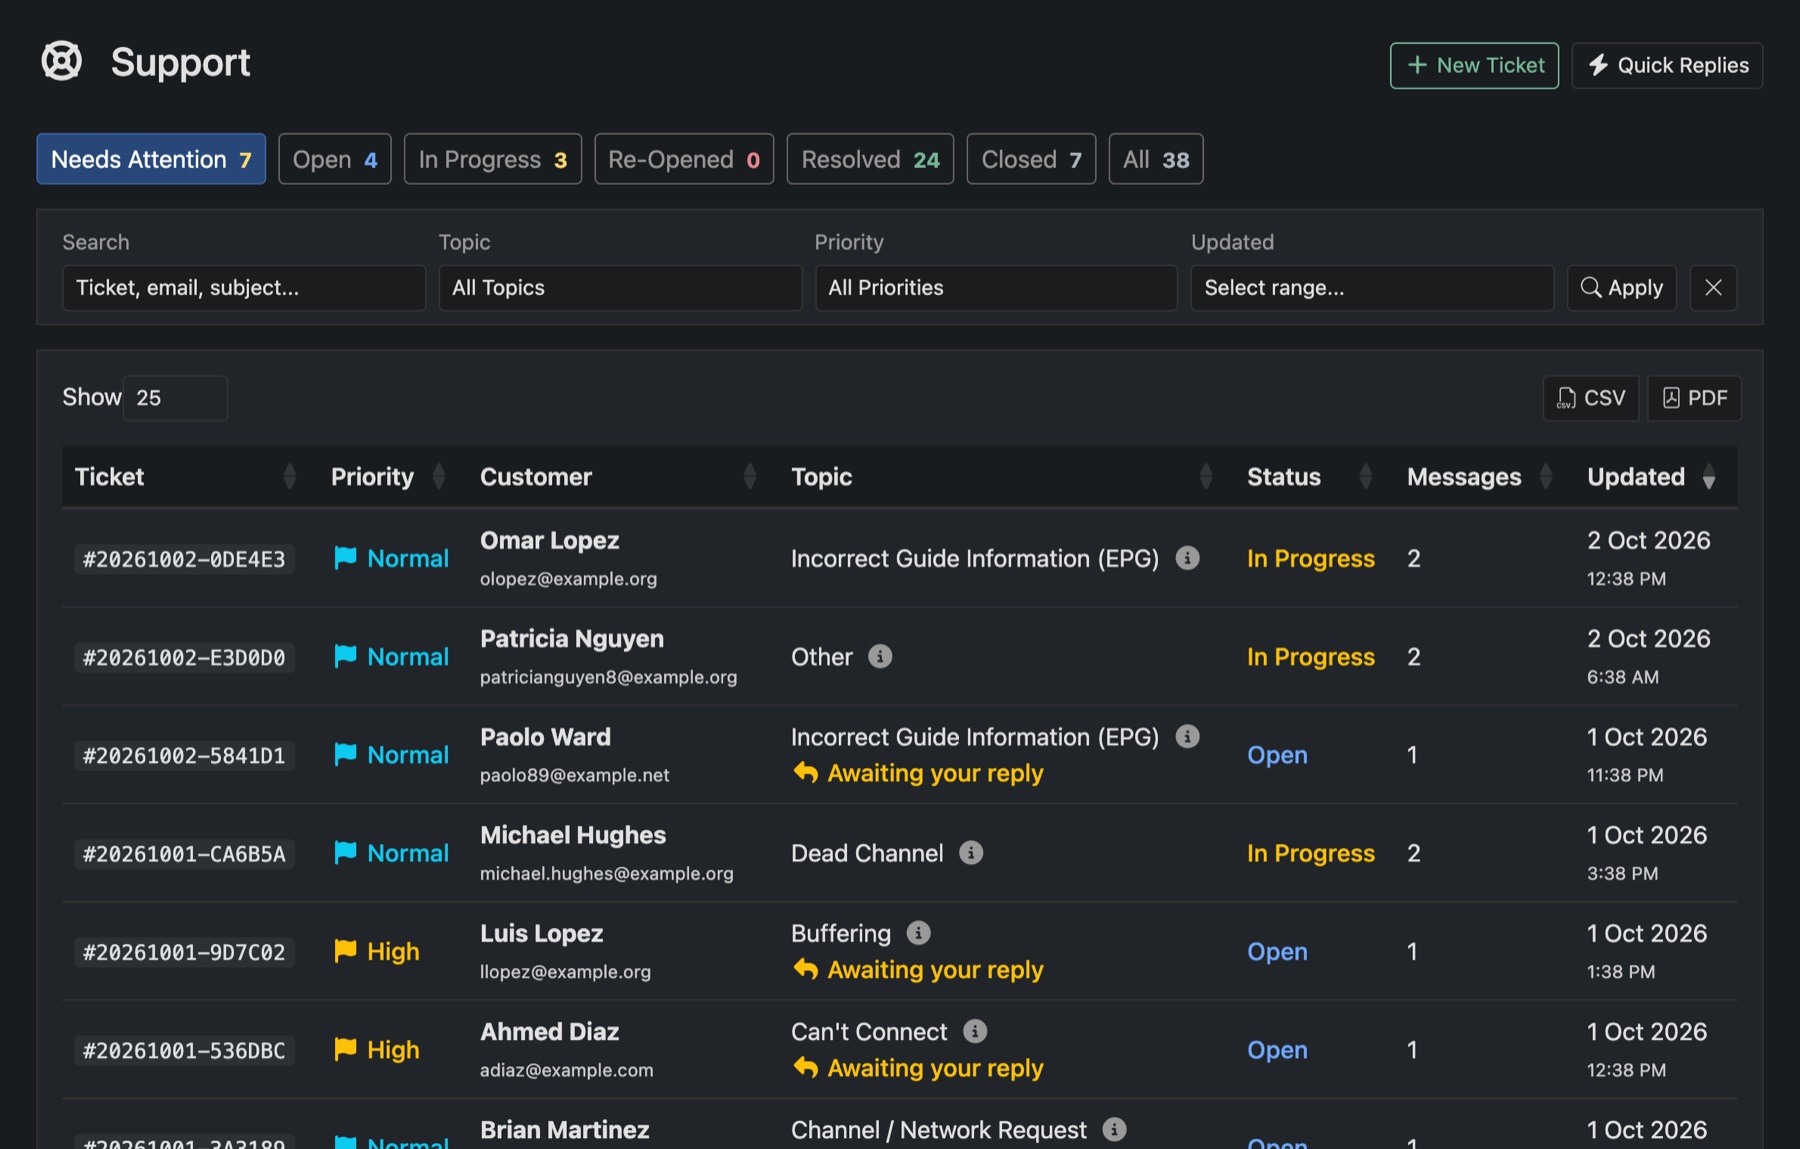Click info icon for Channel / Network Request
1800x1149 pixels.
[x=1114, y=1128]
